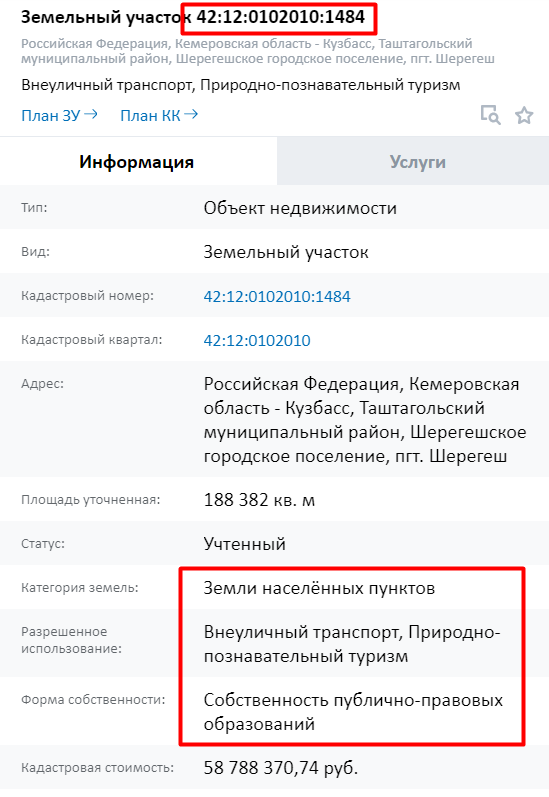549x797 pixels.
Task: Click the arrow next to План КК
Action: [x=191, y=114]
